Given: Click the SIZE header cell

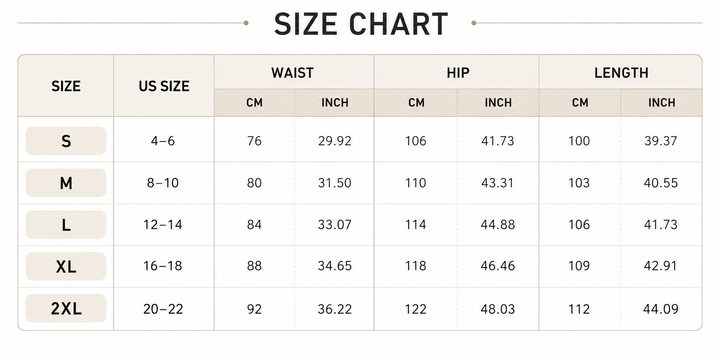Looking at the screenshot, I should (x=66, y=86).
